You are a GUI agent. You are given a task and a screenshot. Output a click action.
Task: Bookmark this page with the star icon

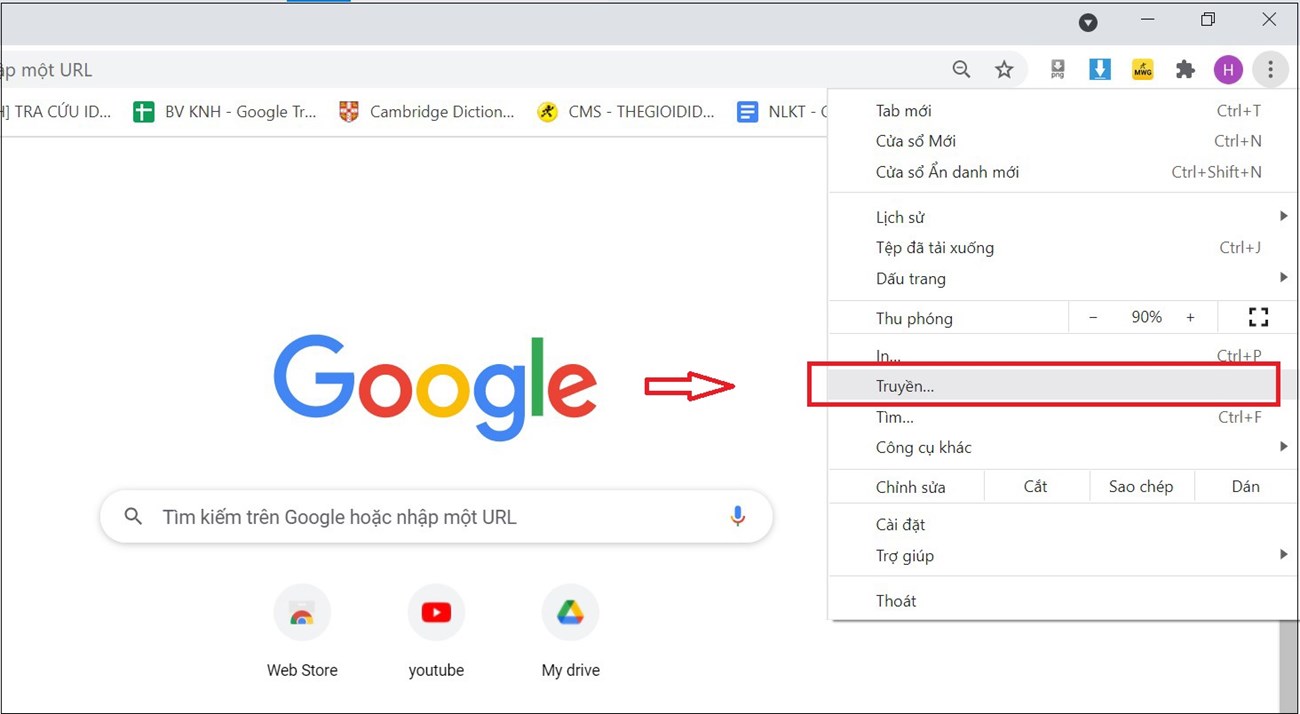tap(1004, 70)
